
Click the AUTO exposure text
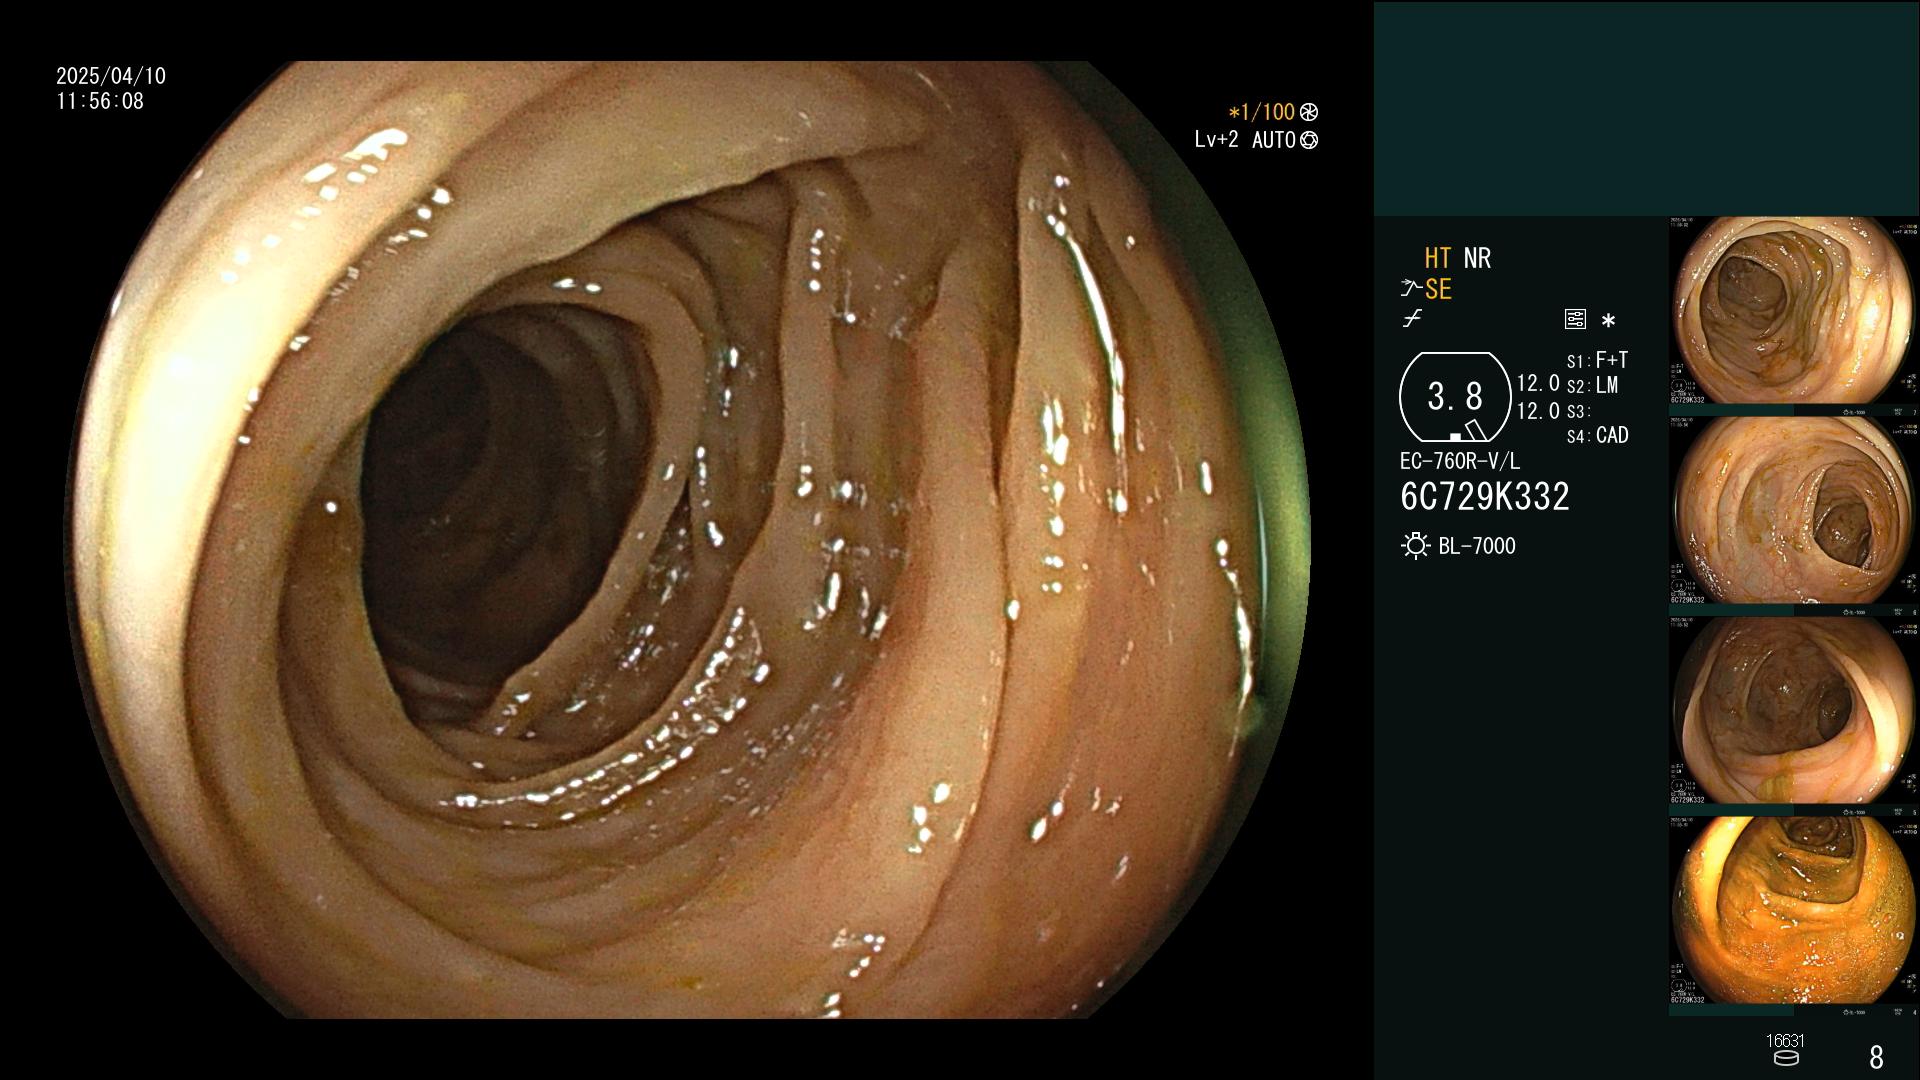click(1274, 140)
